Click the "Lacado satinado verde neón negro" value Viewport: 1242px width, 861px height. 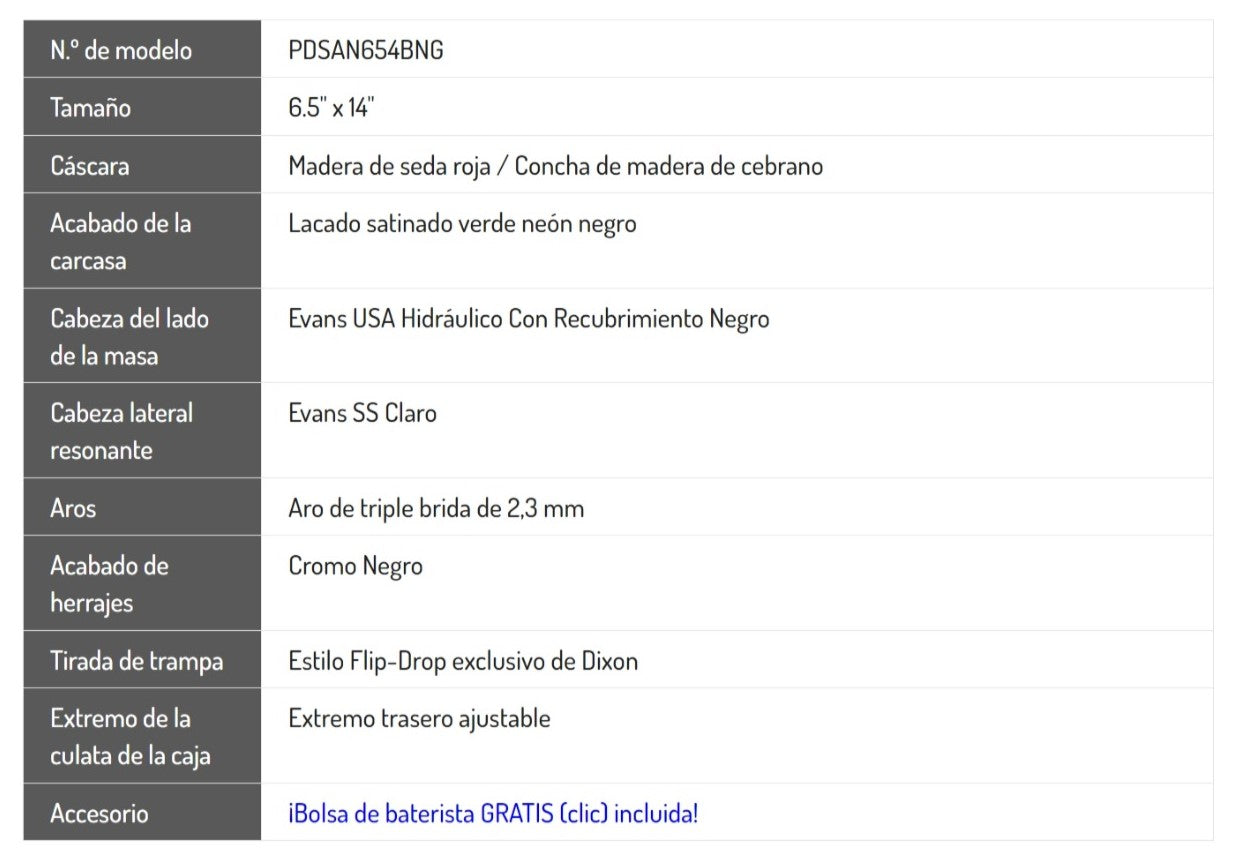click(x=462, y=224)
